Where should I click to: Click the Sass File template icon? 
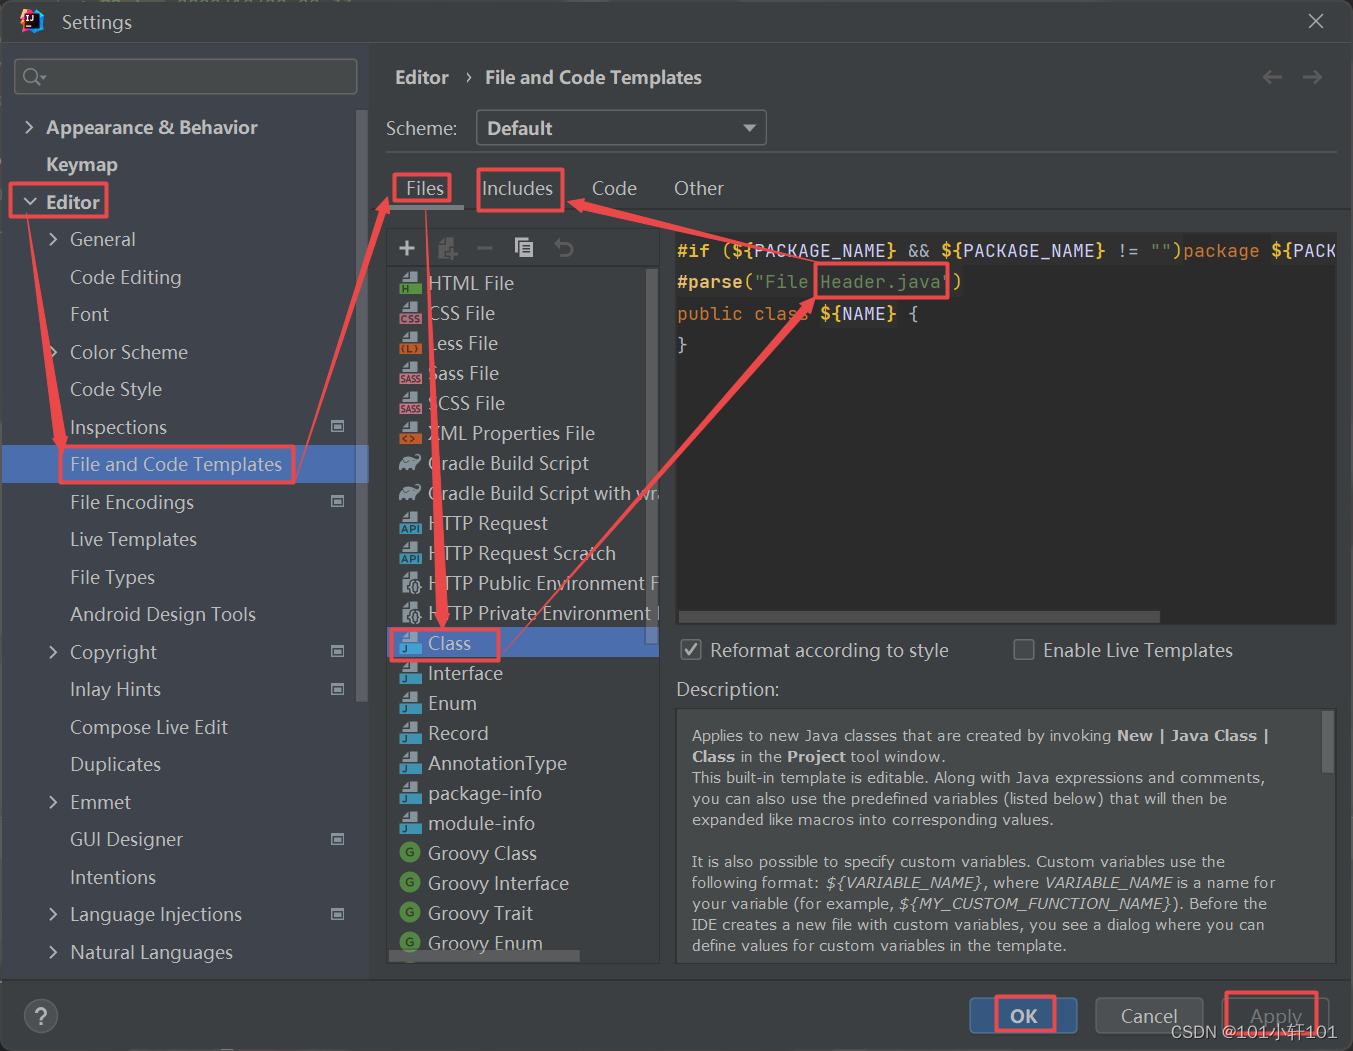[410, 373]
